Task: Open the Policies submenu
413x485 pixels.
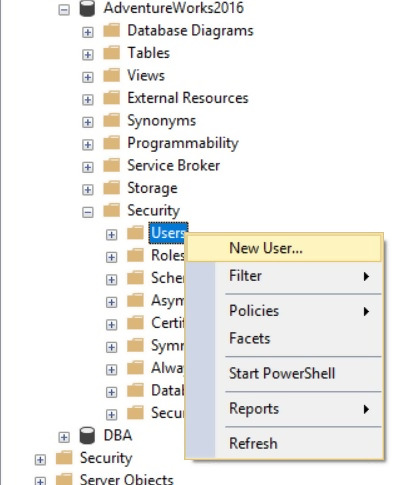Action: pyautogui.click(x=284, y=311)
